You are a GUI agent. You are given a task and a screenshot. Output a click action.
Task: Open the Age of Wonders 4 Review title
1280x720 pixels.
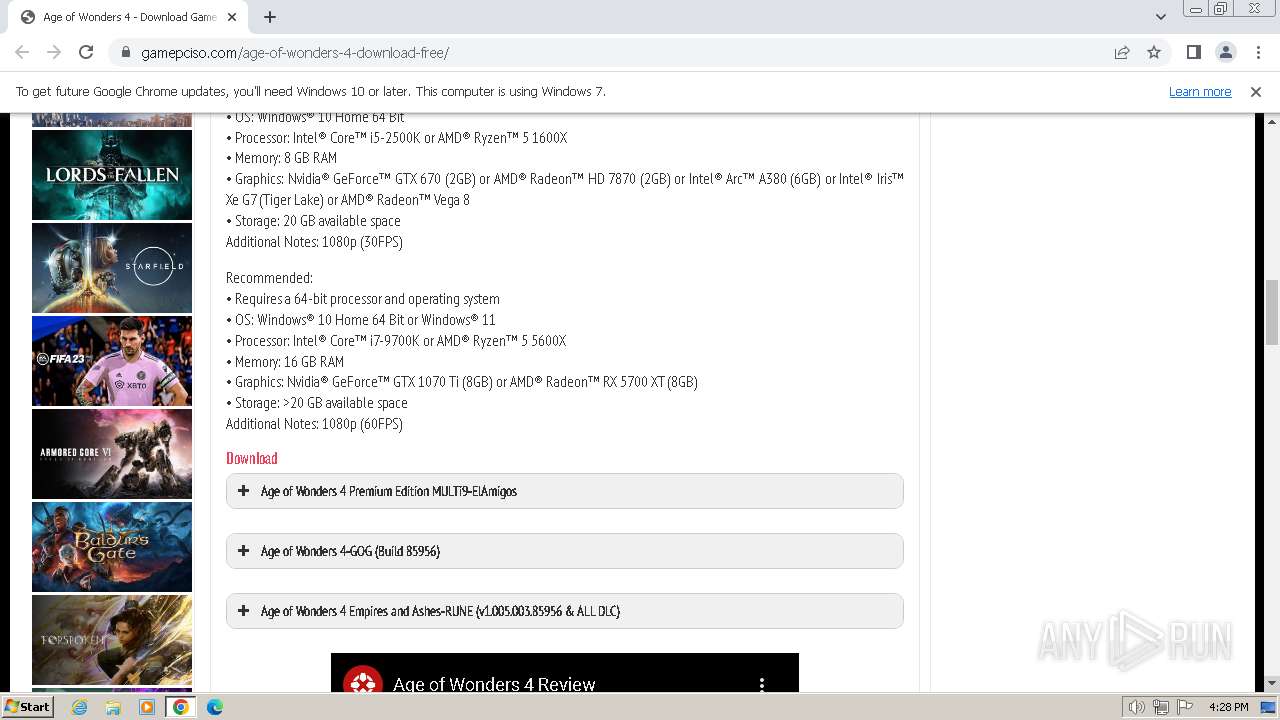click(494, 684)
